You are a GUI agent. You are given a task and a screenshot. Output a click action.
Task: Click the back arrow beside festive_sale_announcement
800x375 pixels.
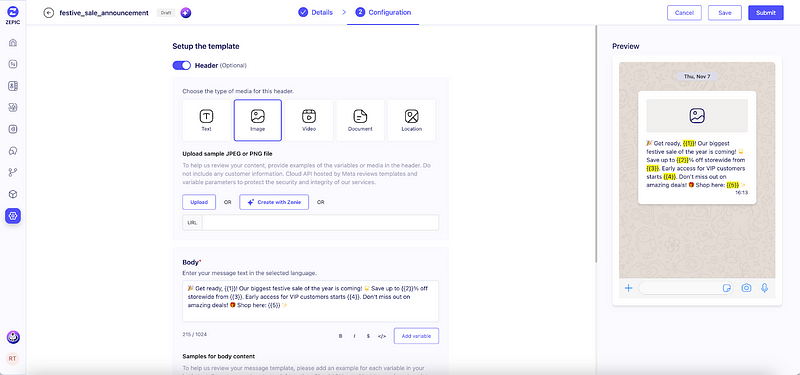[48, 13]
